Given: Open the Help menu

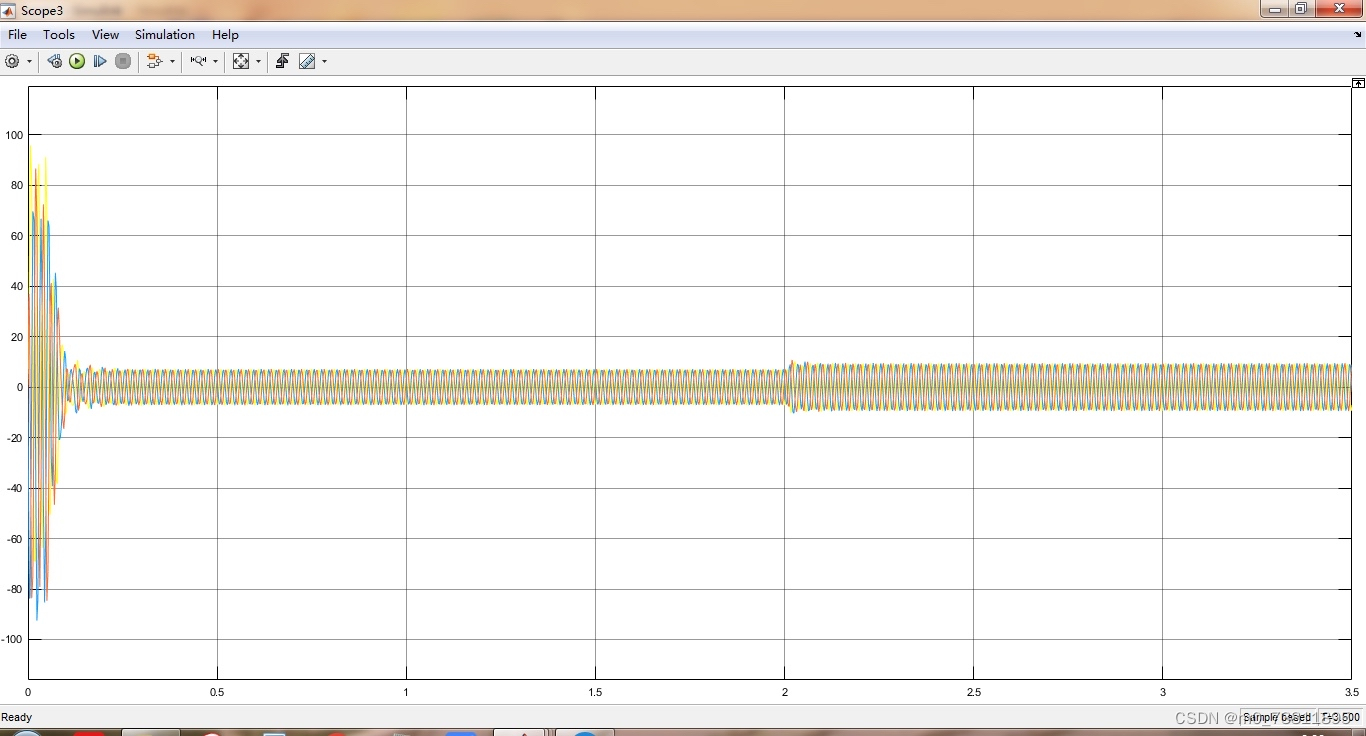Looking at the screenshot, I should tap(225, 34).
